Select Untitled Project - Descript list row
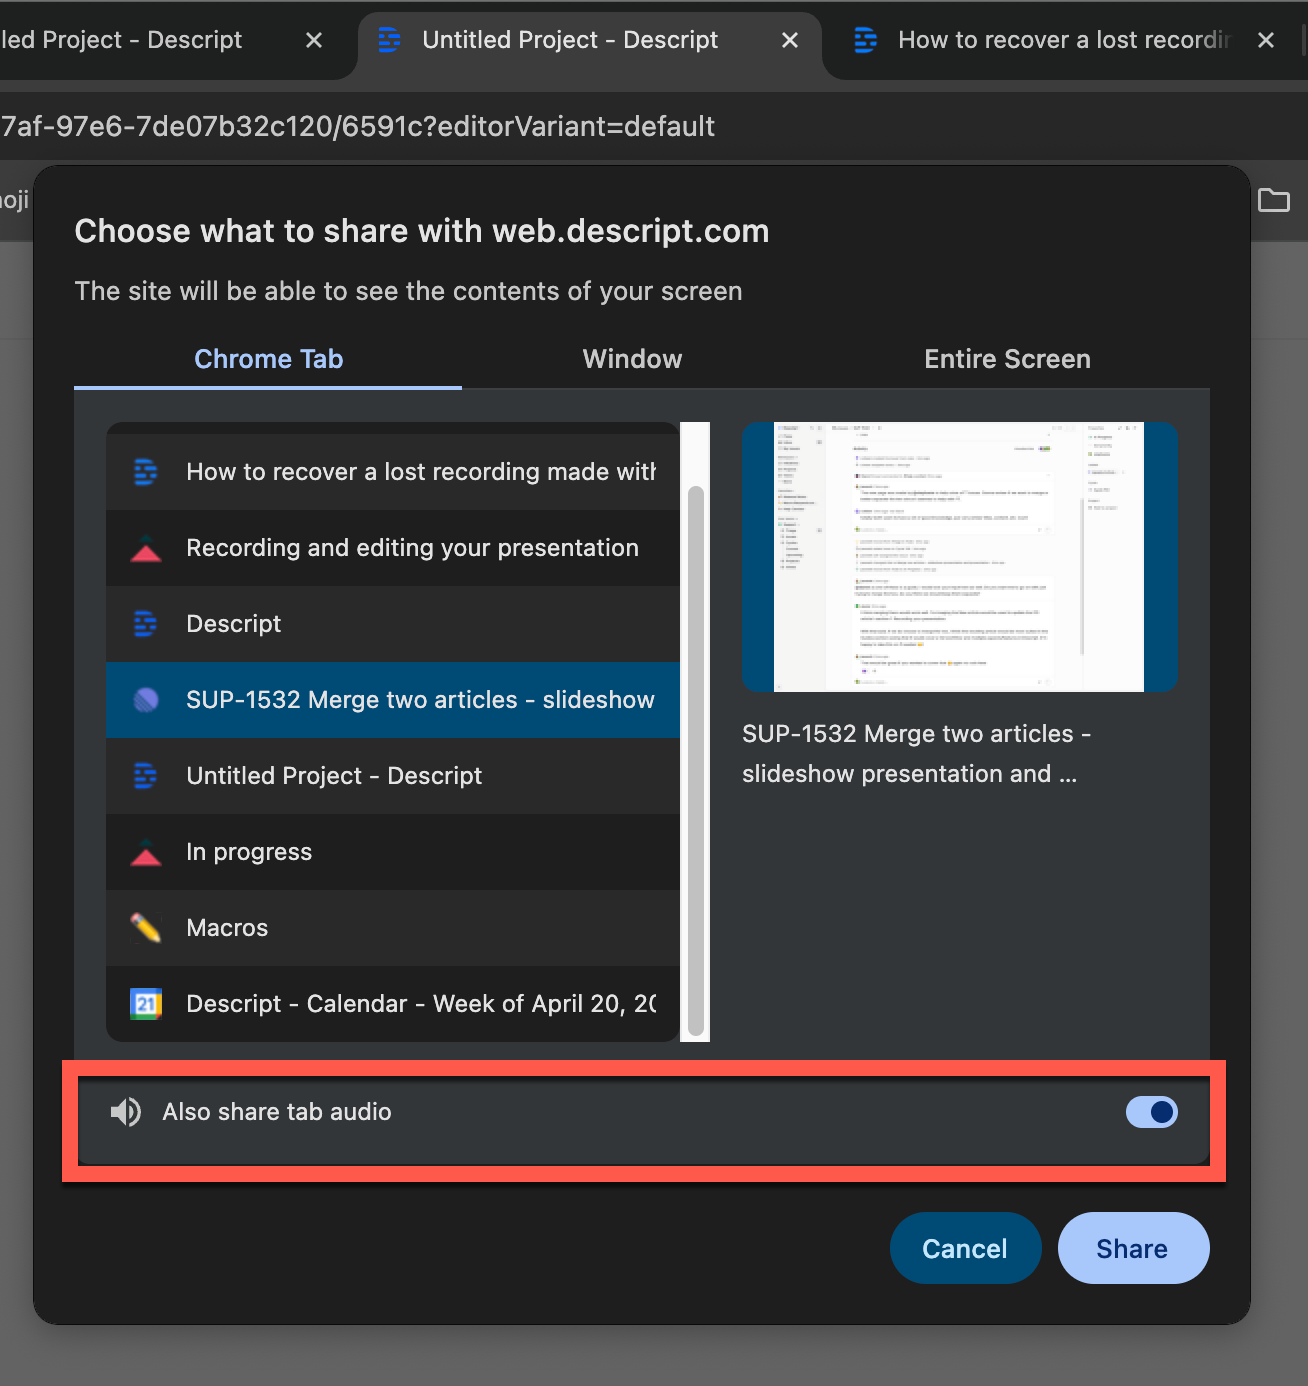Image resolution: width=1308 pixels, height=1386 pixels. (x=393, y=776)
